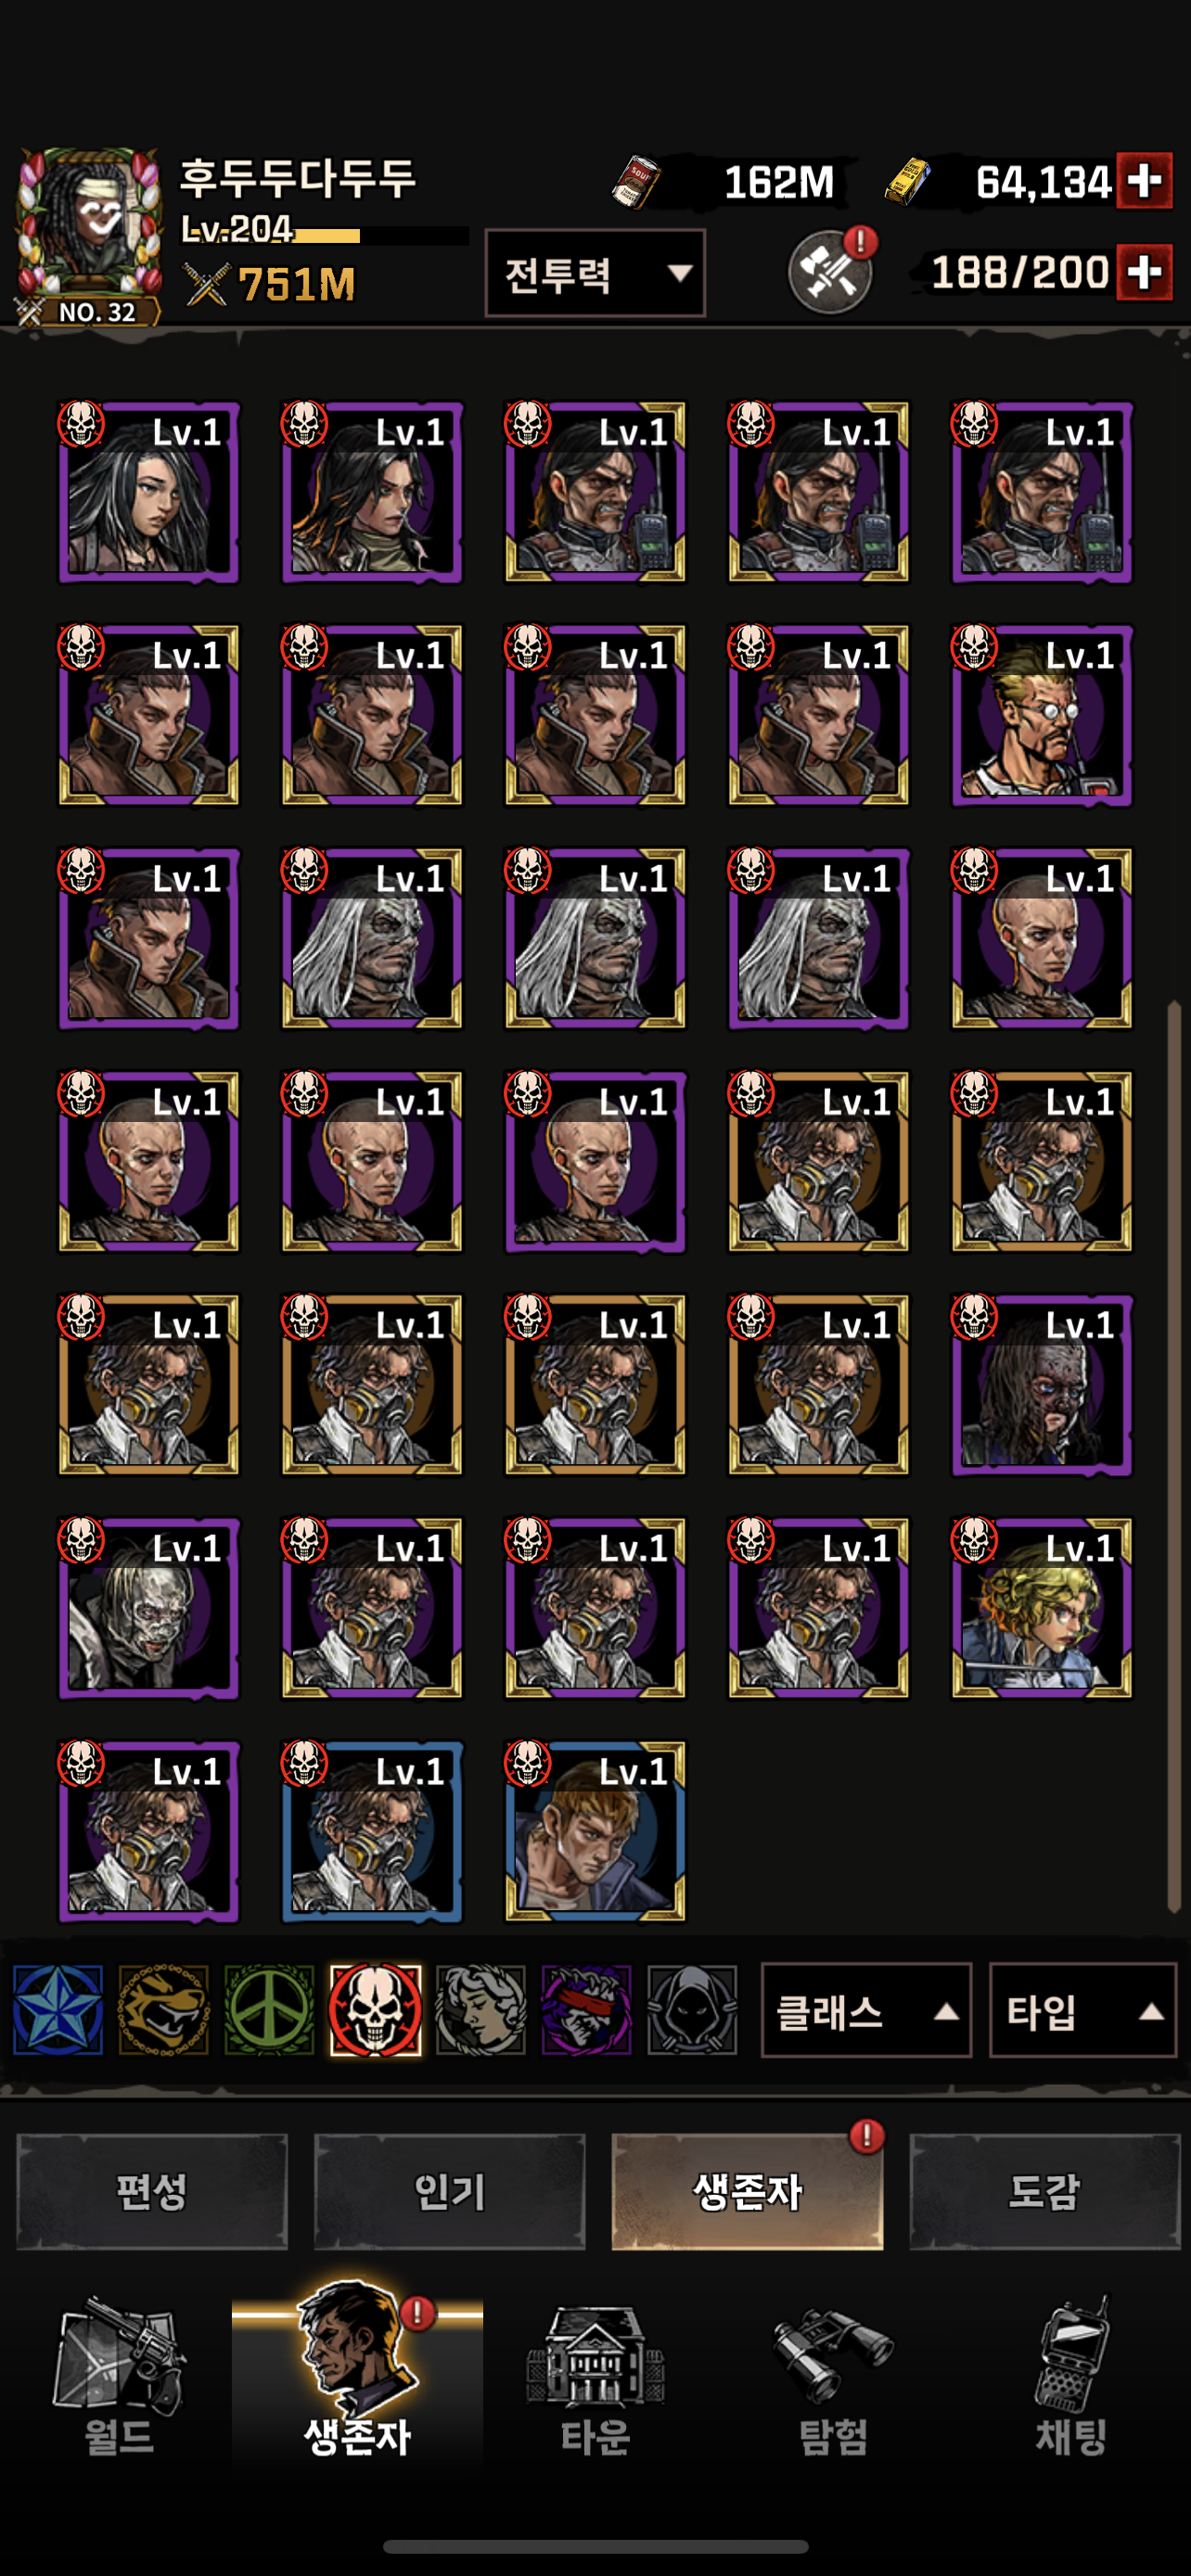This screenshot has width=1191, height=2576.
Task: Toggle the red skull faction filter
Action: [375, 2010]
